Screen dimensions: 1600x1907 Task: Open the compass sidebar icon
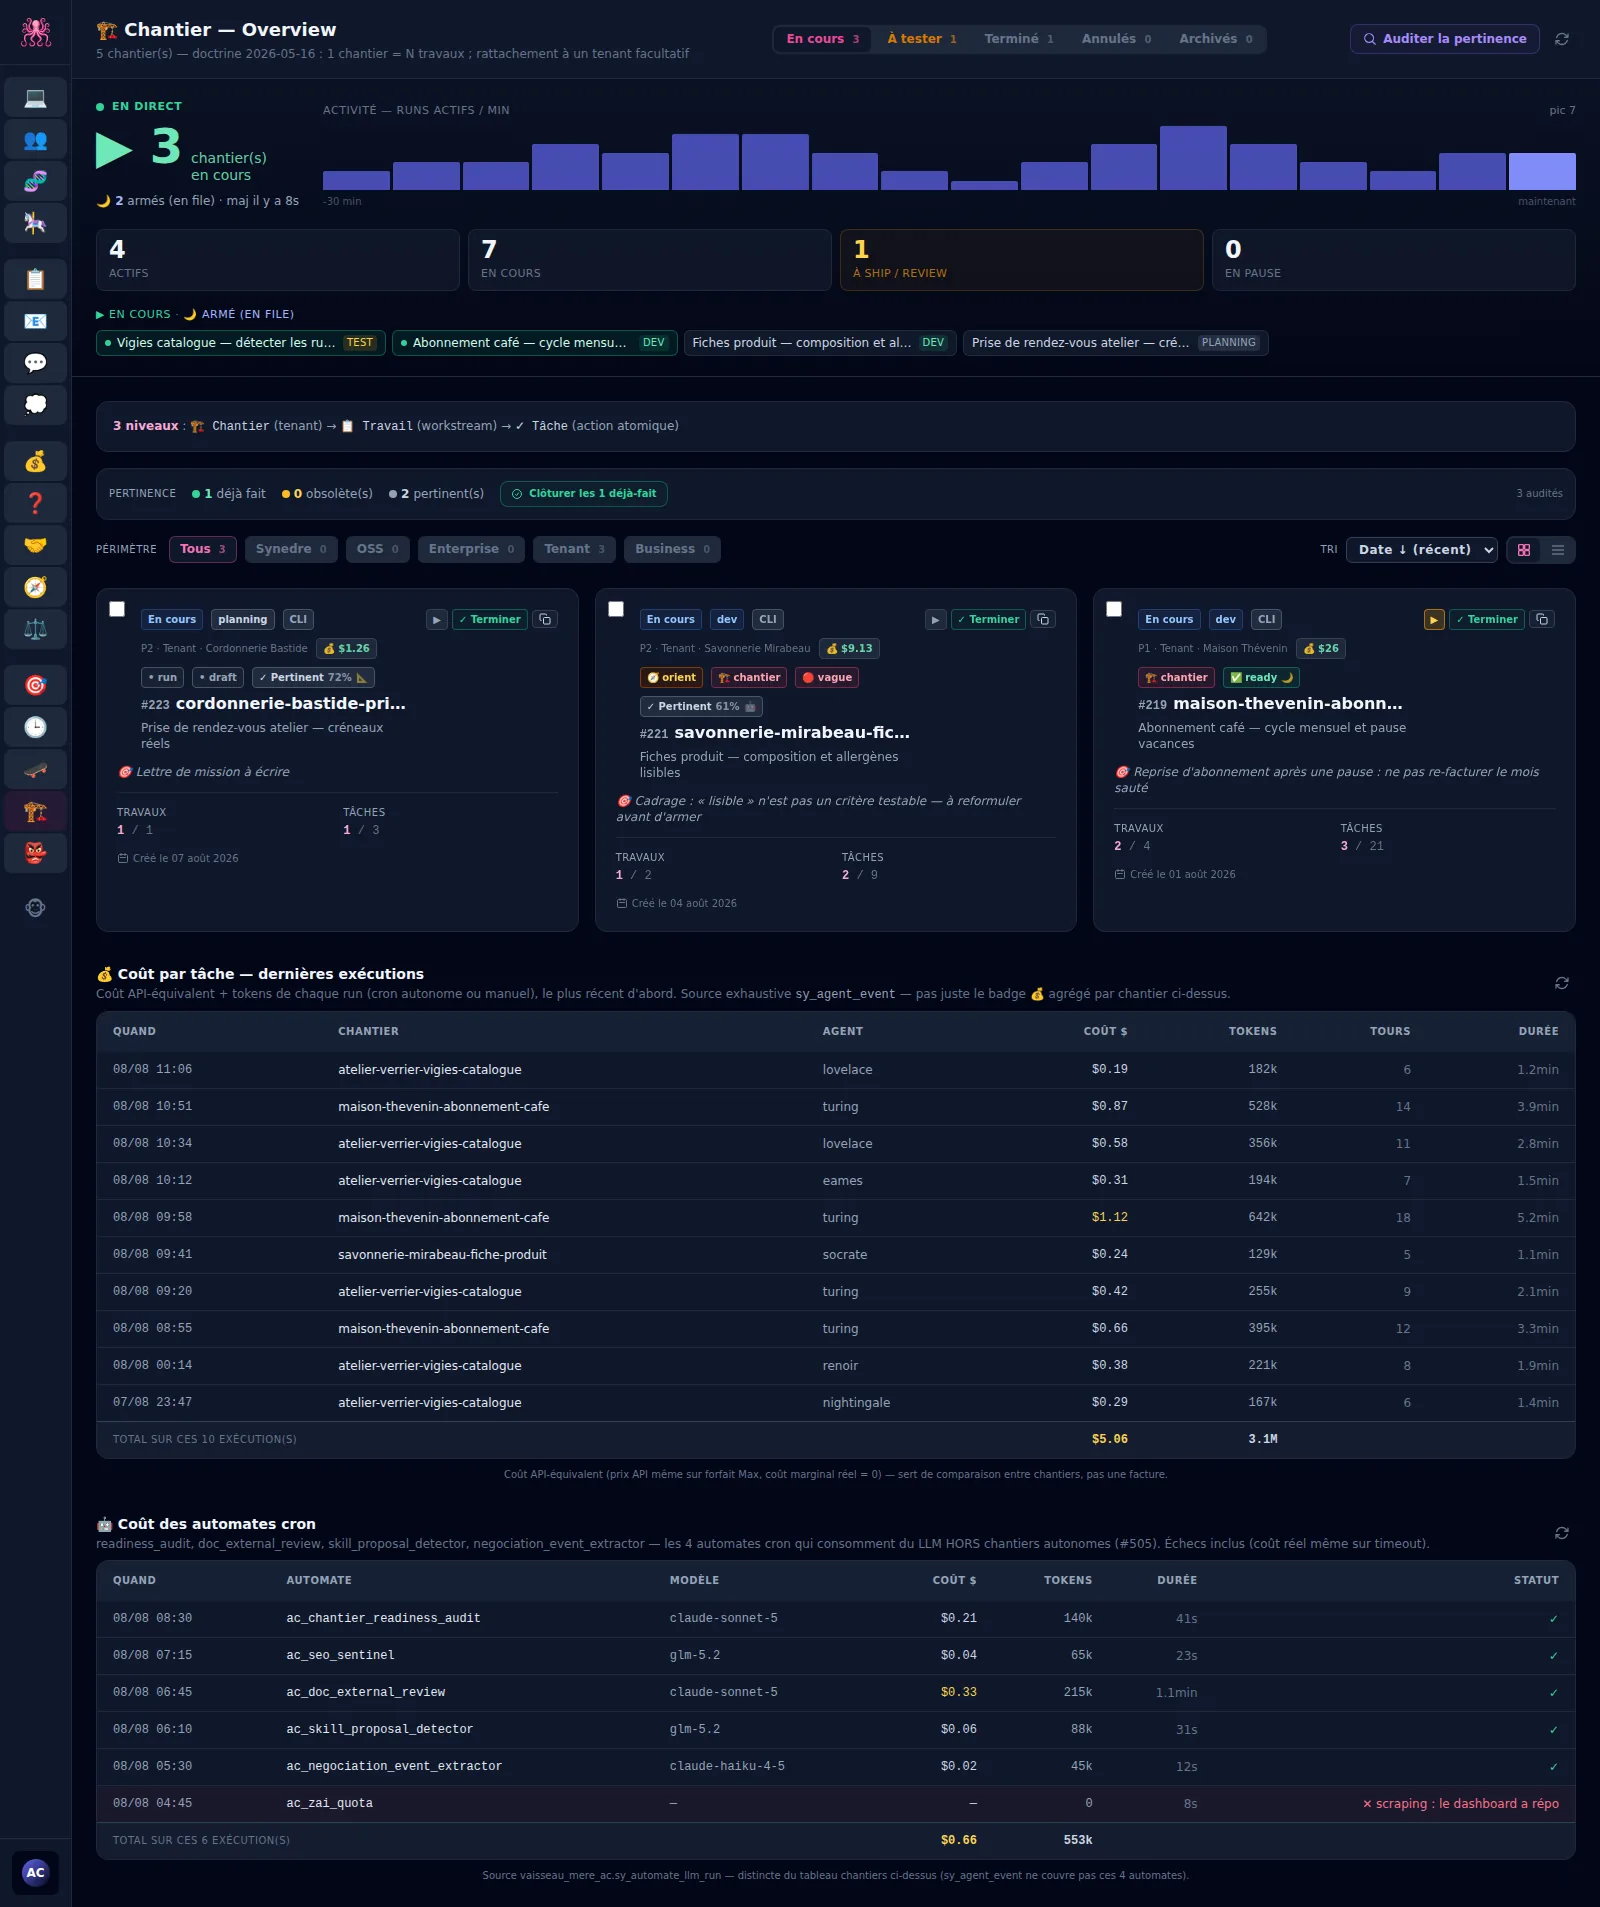click(35, 587)
